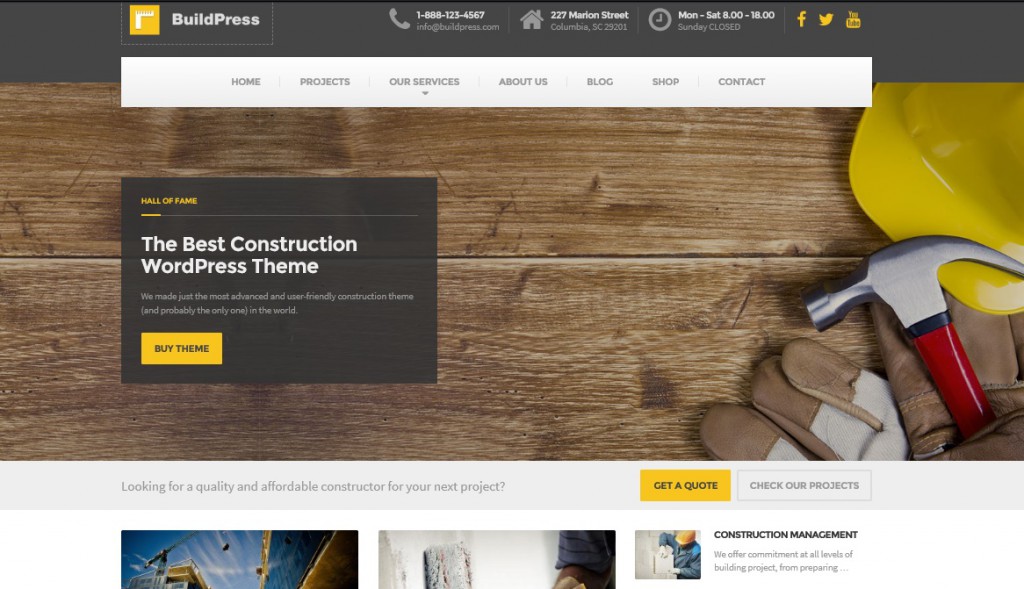The width and height of the screenshot is (1024, 589).
Task: Click the crane construction site thumbnail
Action: [240, 560]
